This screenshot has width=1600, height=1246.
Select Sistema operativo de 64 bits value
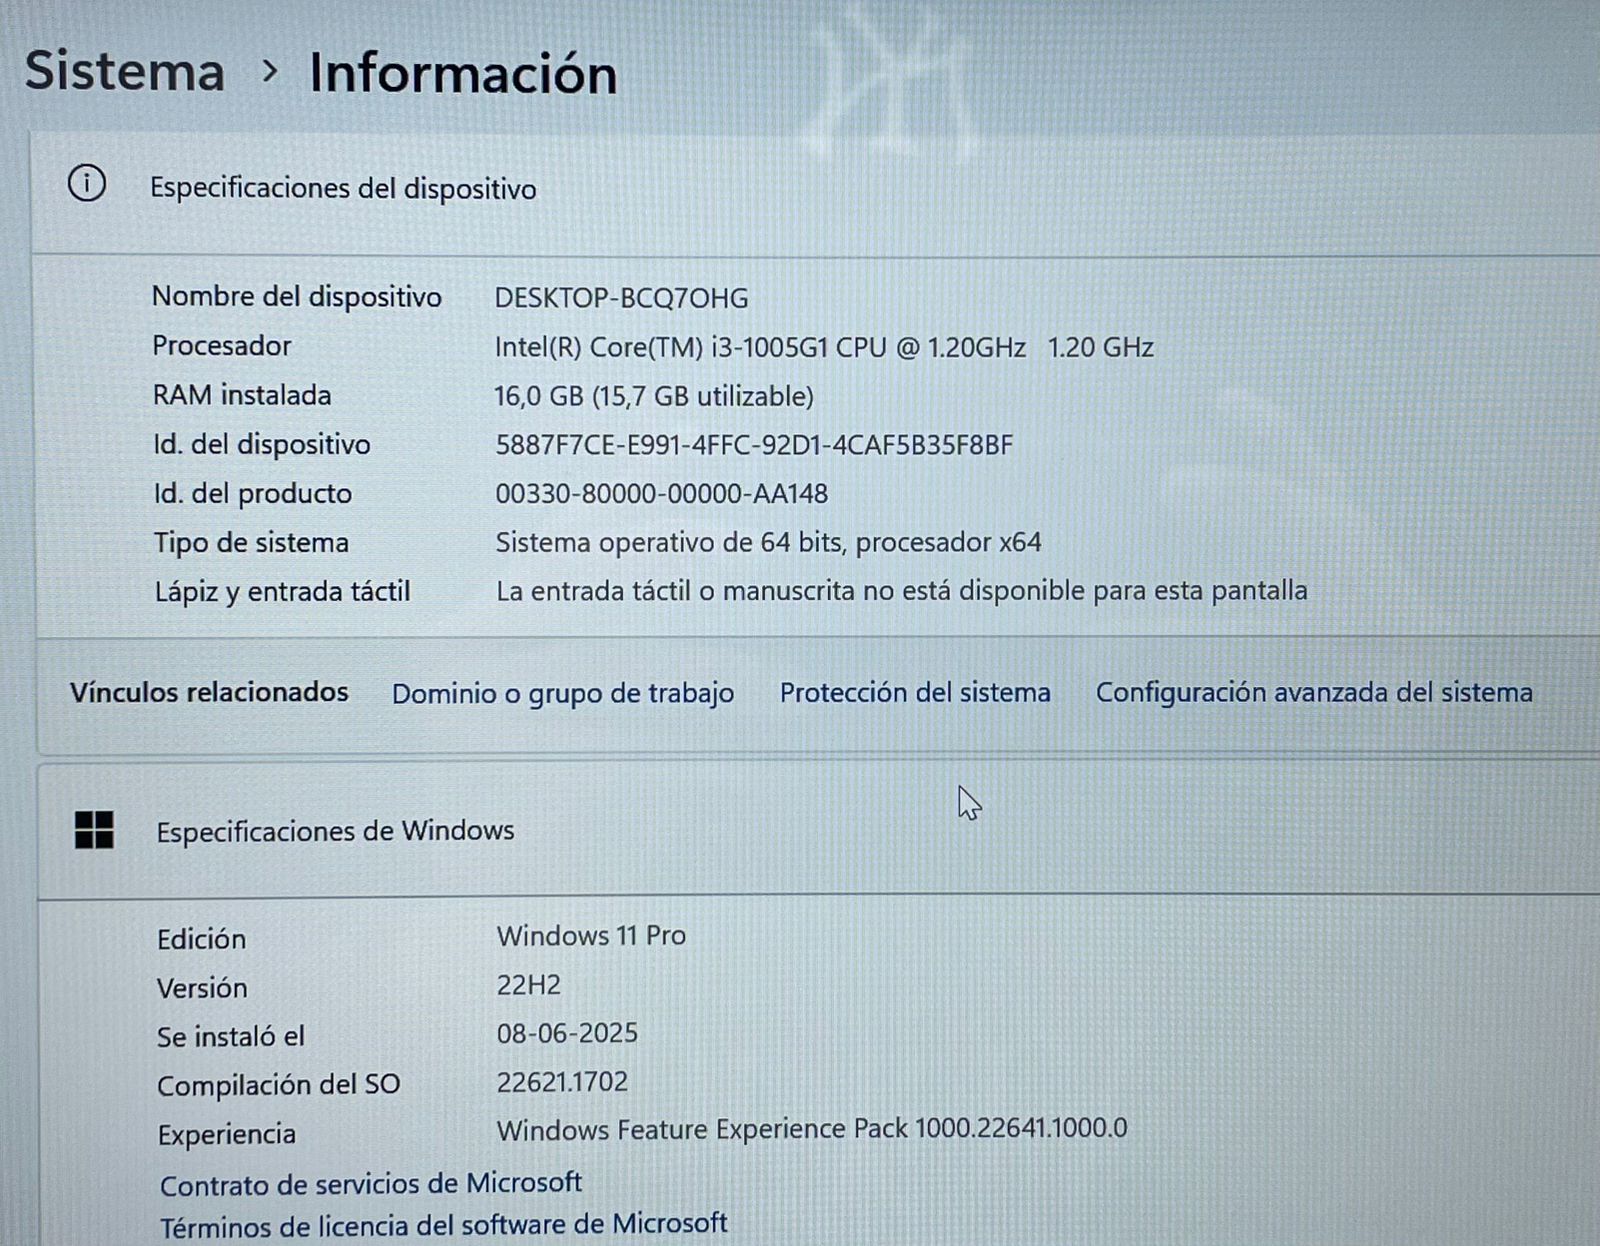coord(768,542)
